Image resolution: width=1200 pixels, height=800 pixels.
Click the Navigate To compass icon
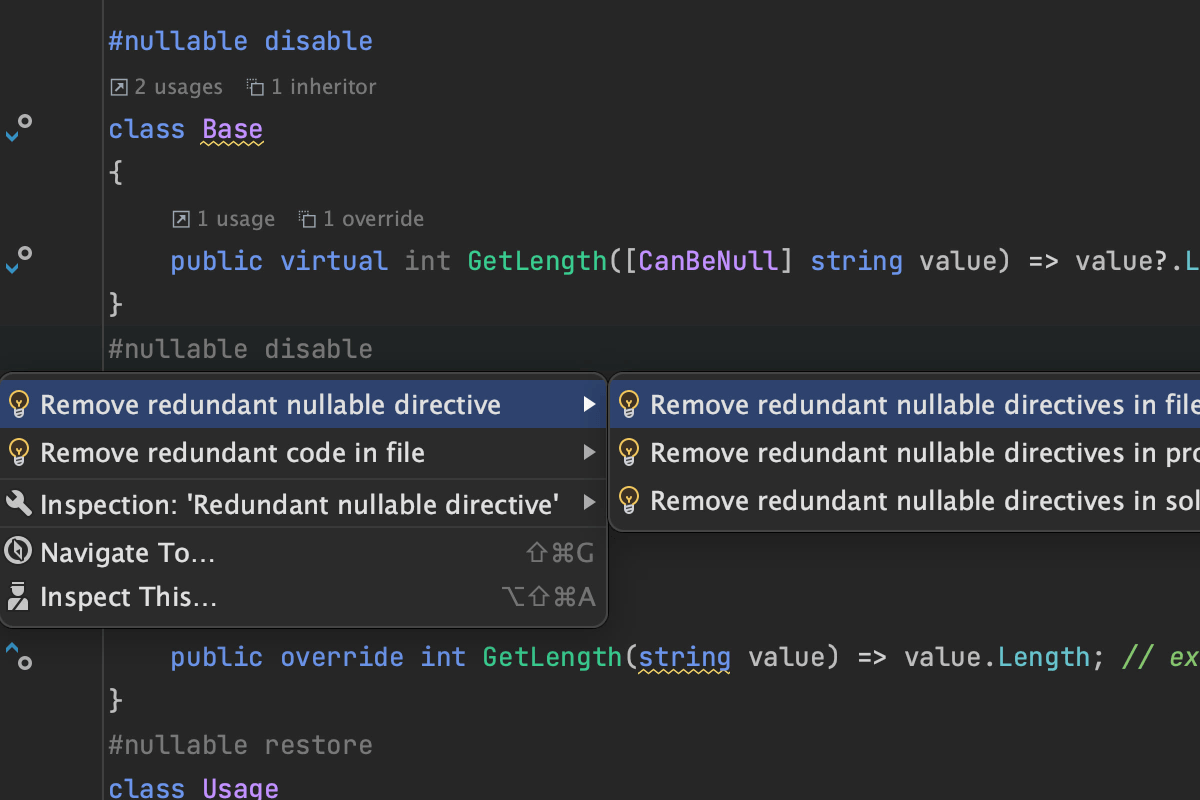coord(18,551)
